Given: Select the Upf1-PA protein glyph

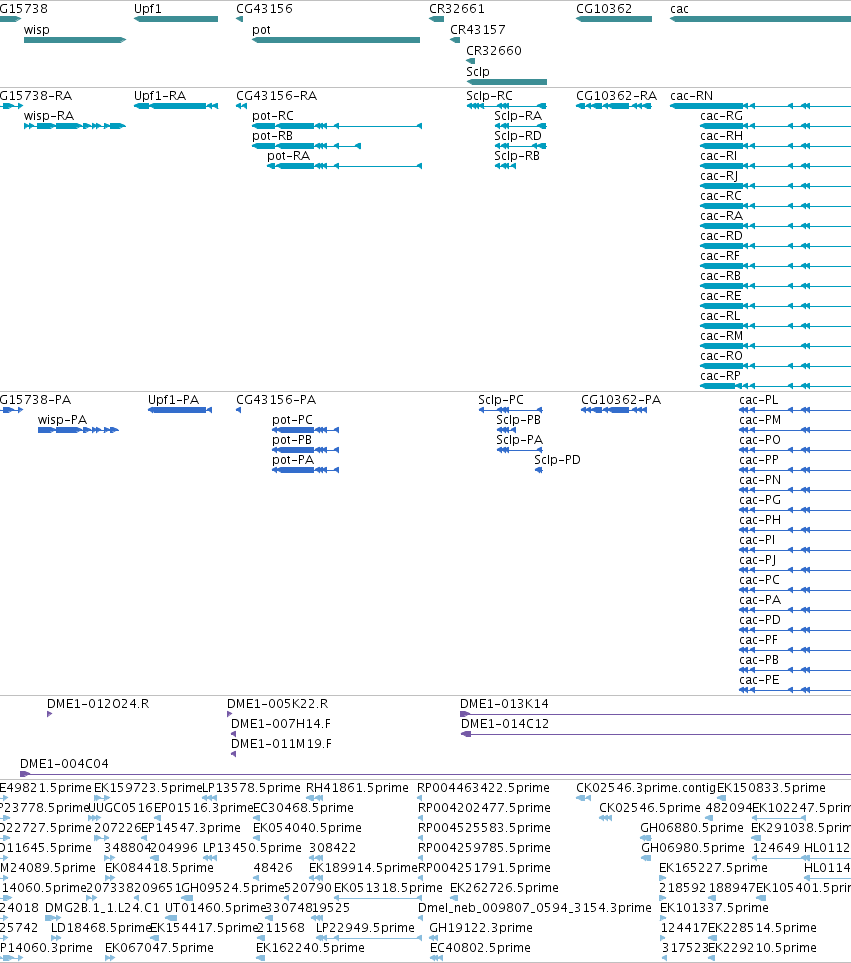Looking at the screenshot, I should [180, 410].
